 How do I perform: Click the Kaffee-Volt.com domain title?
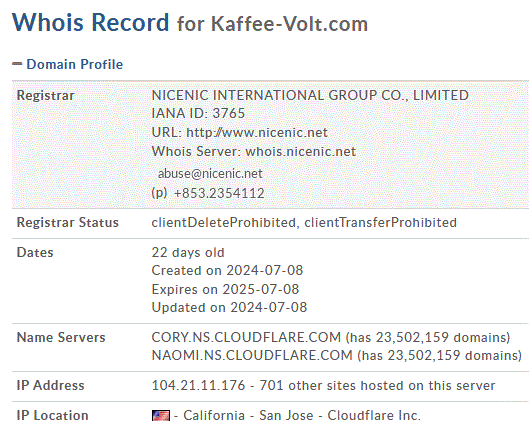pos(289,24)
